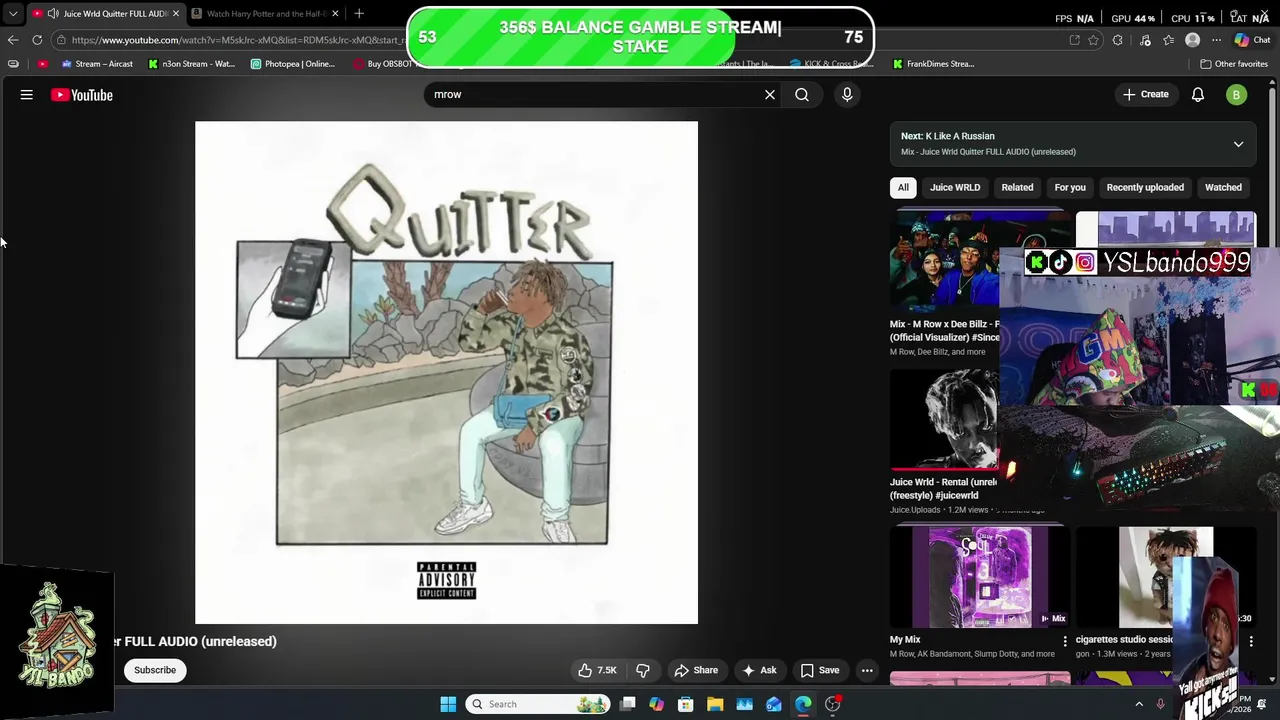Close the Juice Wrld Quitter tab

coord(176,14)
